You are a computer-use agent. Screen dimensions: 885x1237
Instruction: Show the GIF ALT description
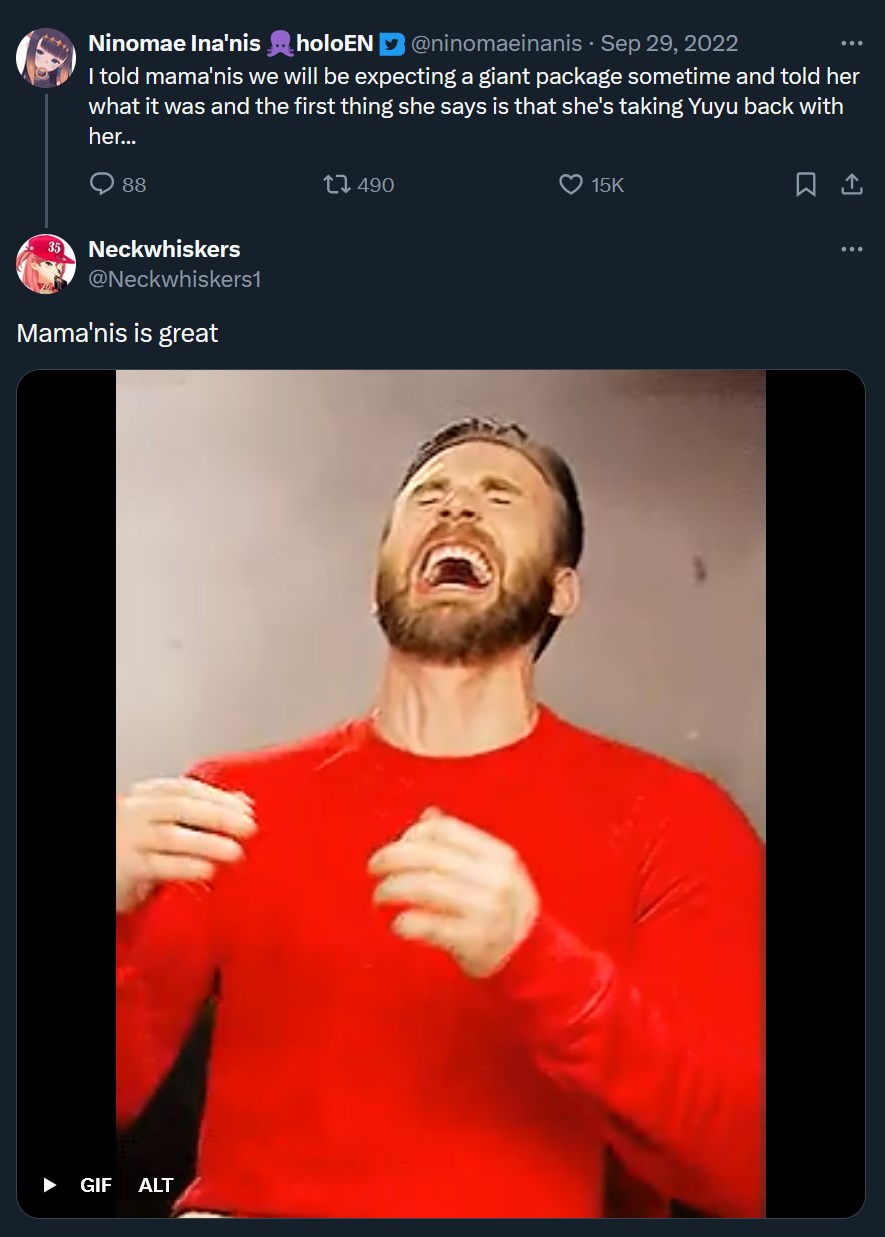pyautogui.click(x=156, y=1185)
